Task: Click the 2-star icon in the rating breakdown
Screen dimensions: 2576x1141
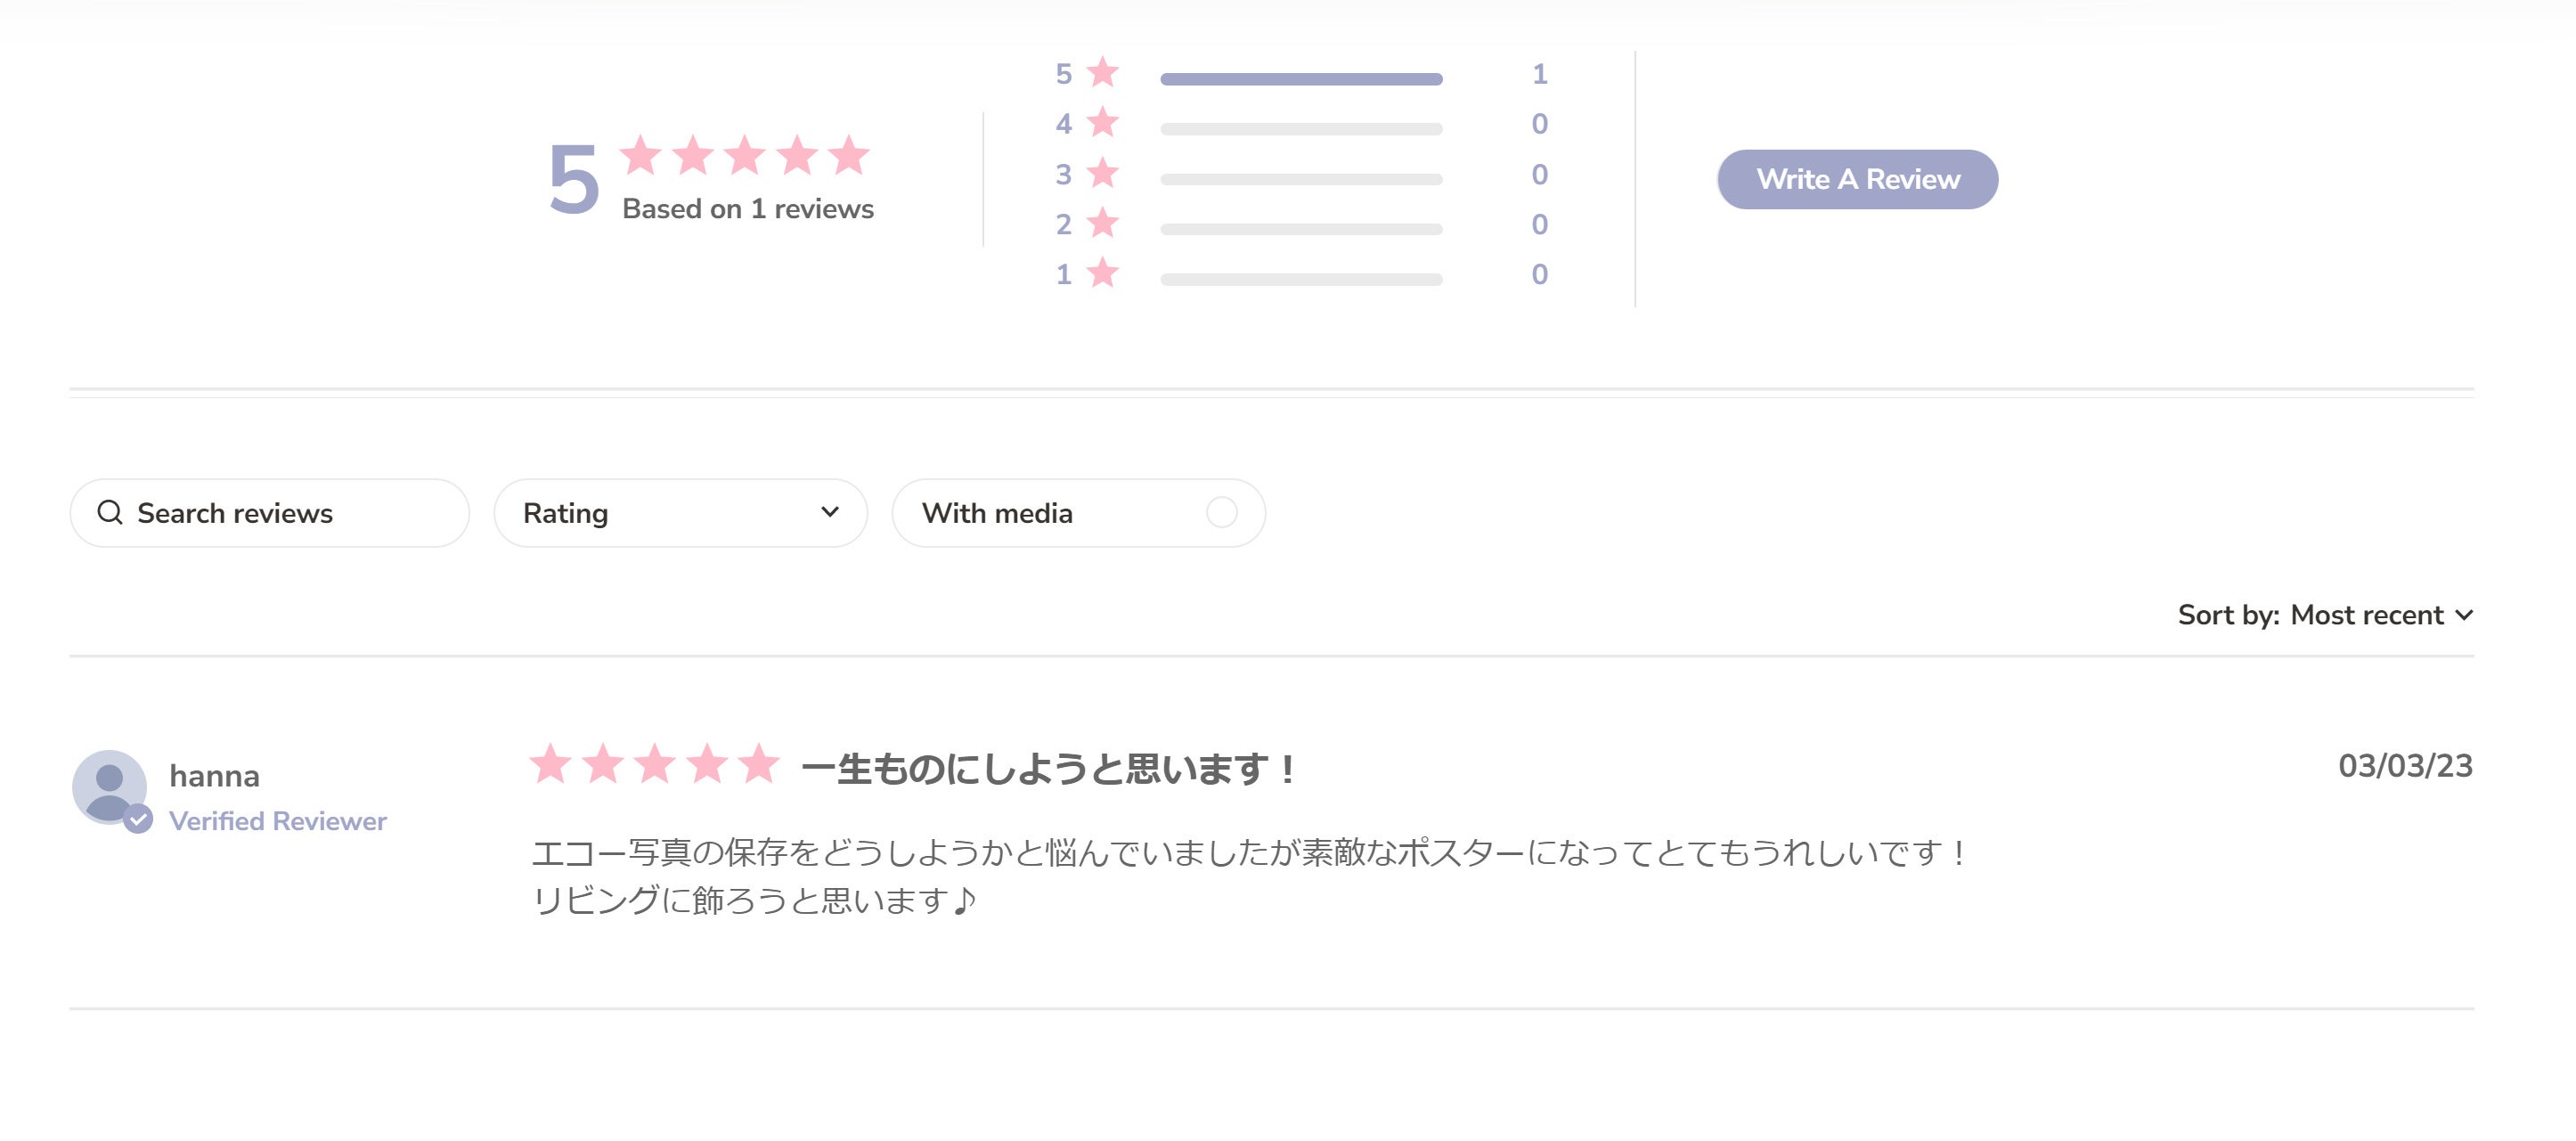Action: [x=1101, y=223]
